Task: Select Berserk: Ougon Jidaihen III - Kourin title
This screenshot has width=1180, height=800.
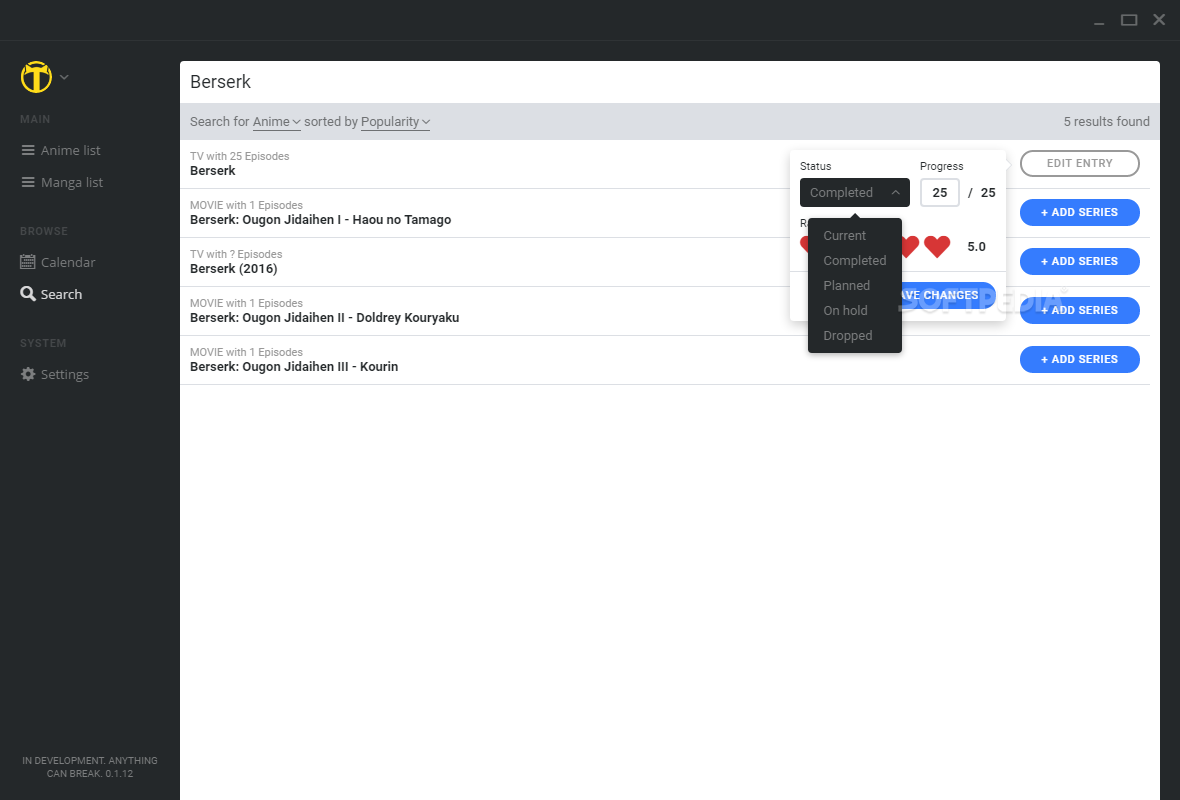Action: coord(293,367)
